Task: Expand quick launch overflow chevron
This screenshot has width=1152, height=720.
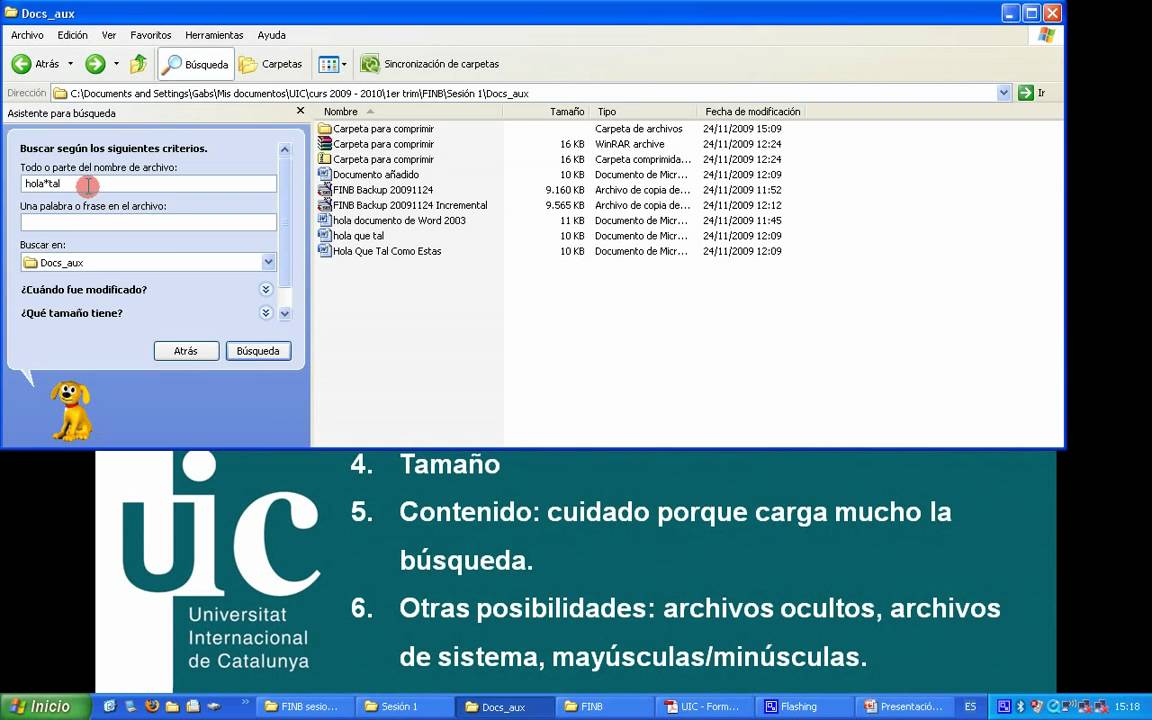Action: point(245,703)
